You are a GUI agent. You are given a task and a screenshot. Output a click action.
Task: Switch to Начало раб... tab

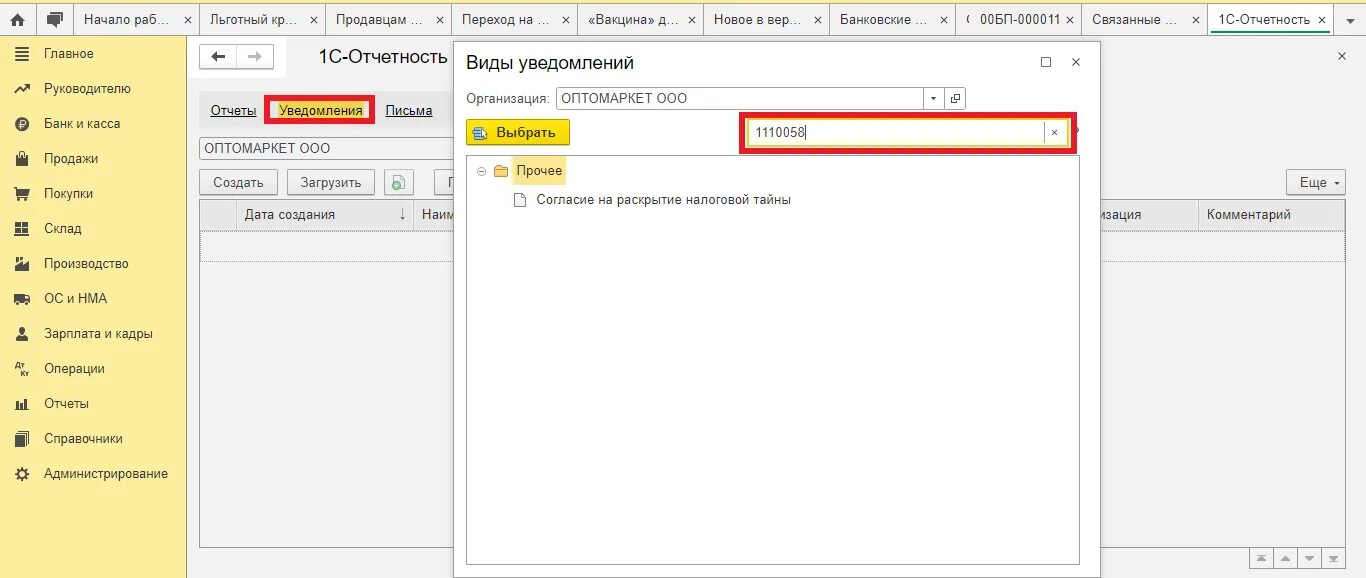pos(127,20)
